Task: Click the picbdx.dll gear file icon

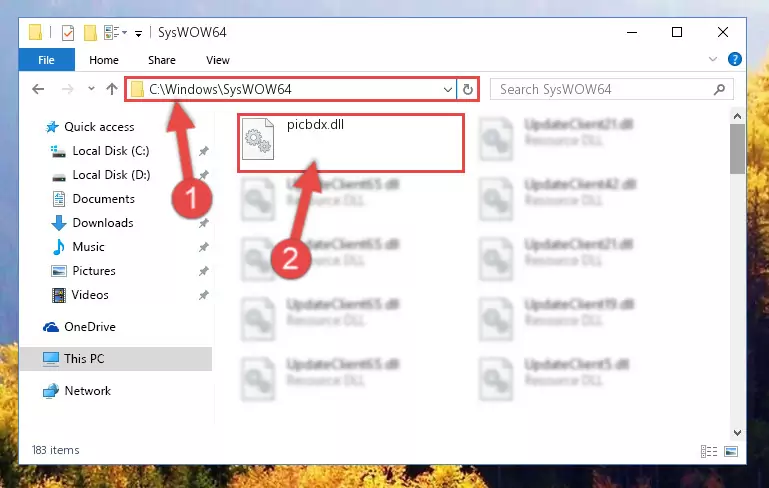Action: point(258,139)
